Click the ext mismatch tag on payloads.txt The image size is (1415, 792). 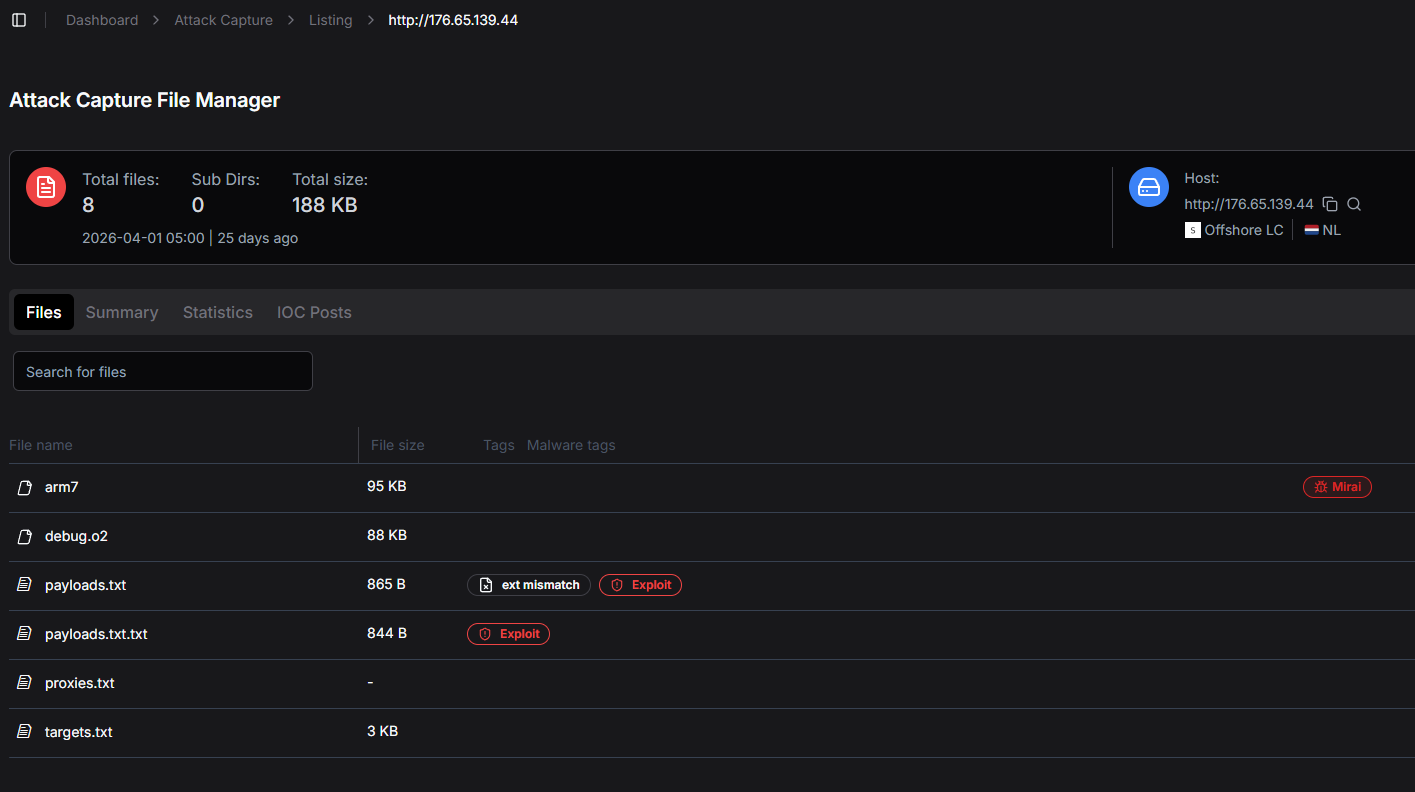click(x=529, y=585)
